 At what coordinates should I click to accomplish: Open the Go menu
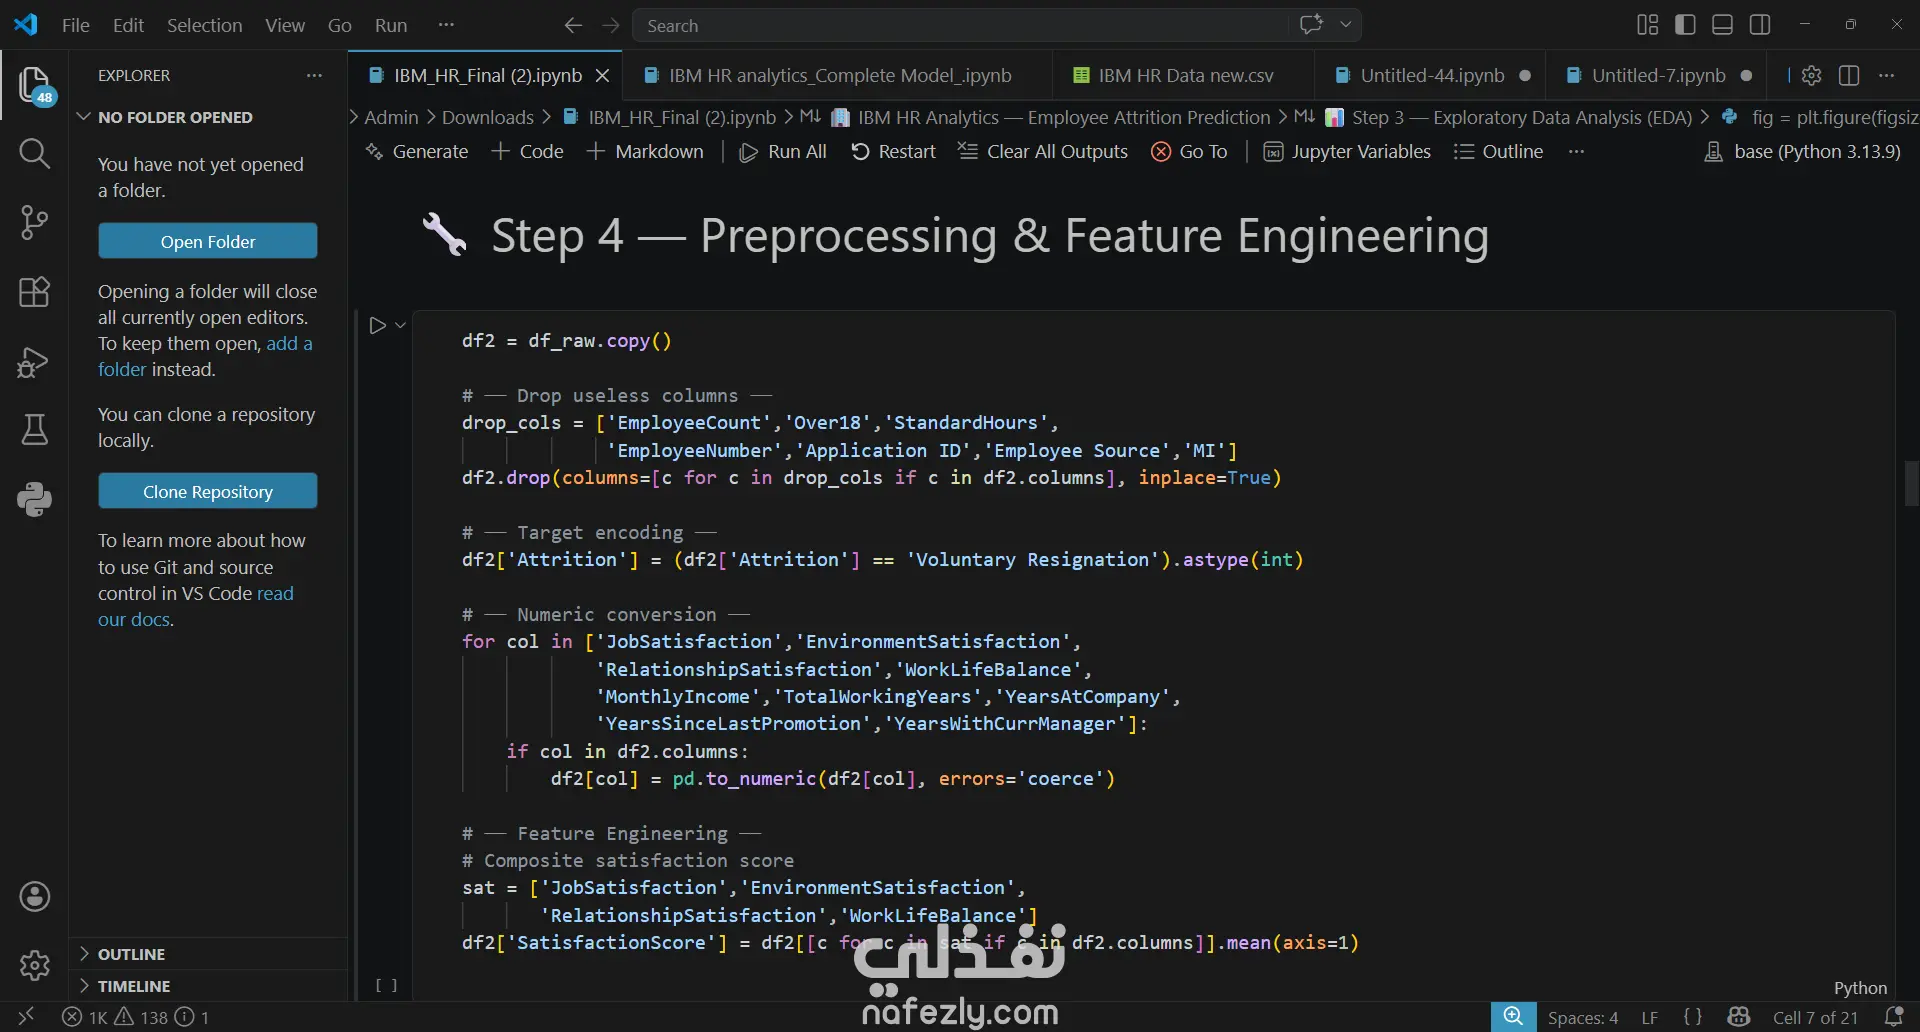click(x=340, y=25)
